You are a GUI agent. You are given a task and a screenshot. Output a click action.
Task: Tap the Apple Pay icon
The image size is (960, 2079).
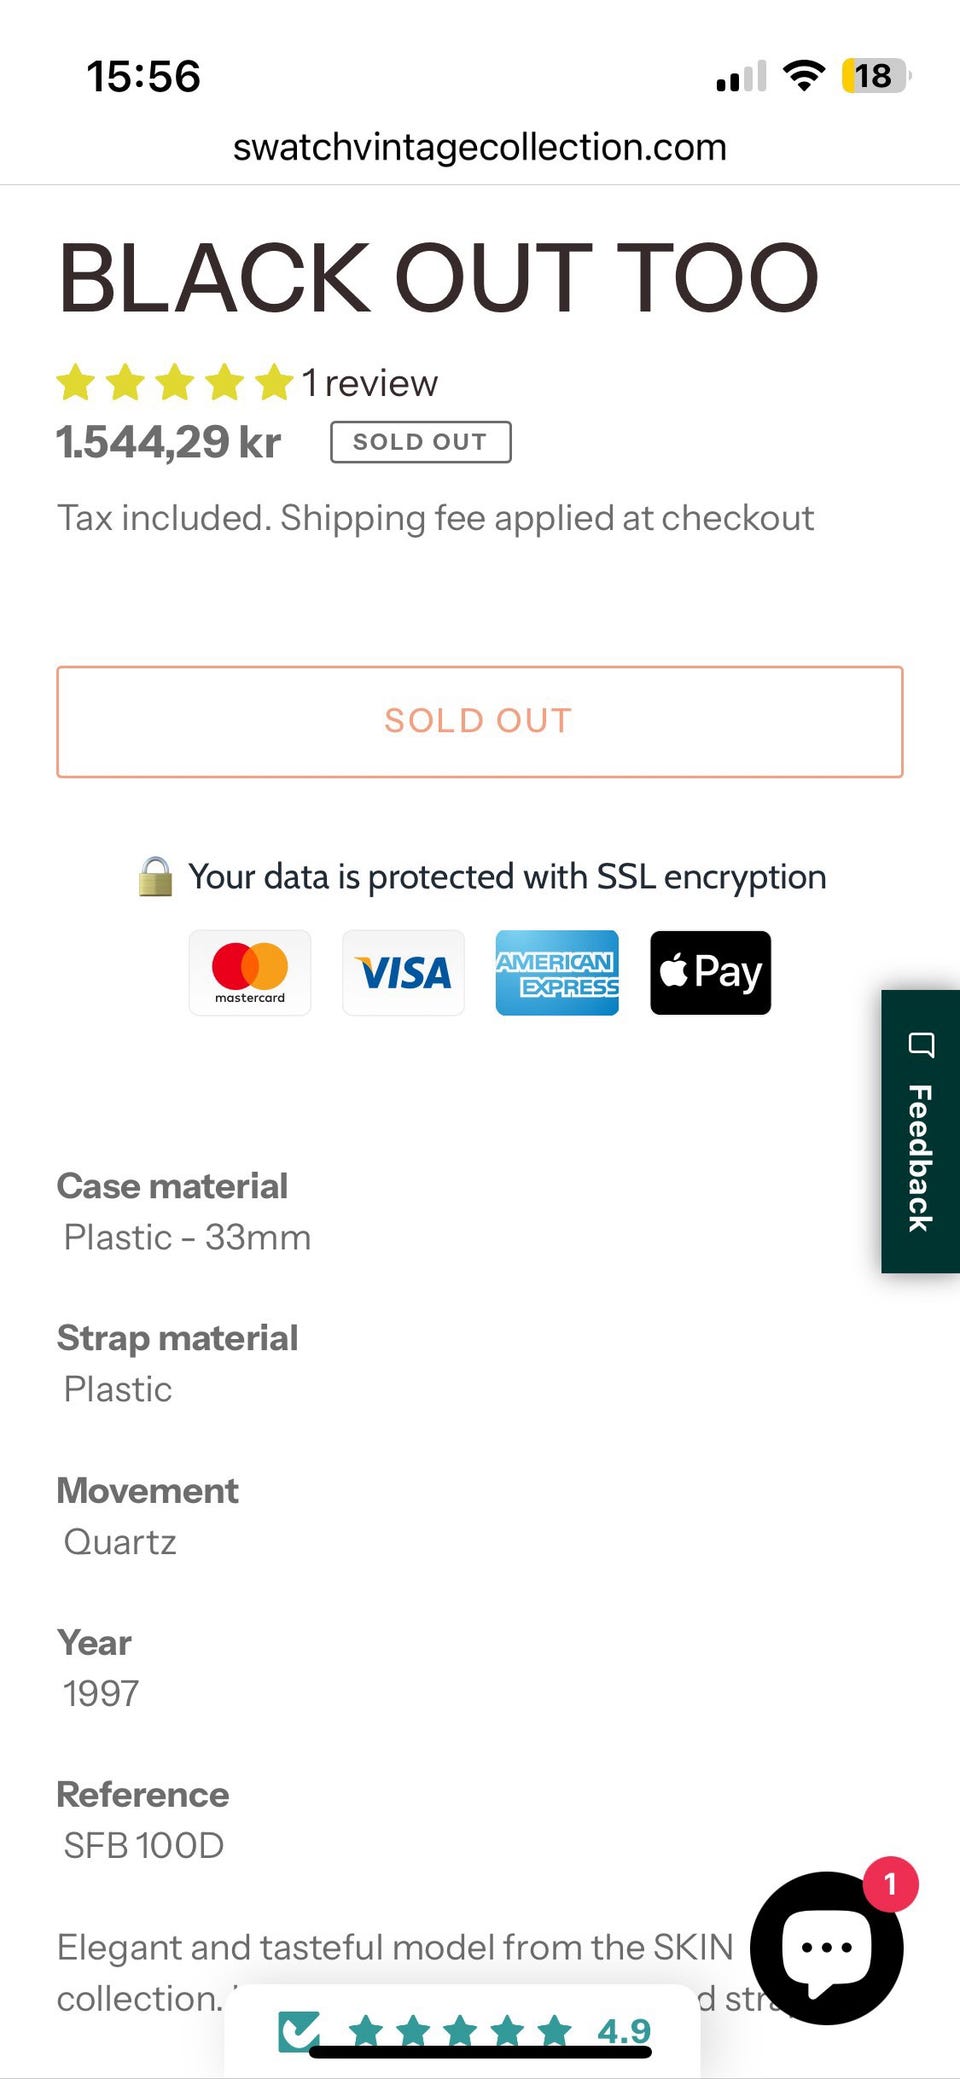[x=710, y=973]
